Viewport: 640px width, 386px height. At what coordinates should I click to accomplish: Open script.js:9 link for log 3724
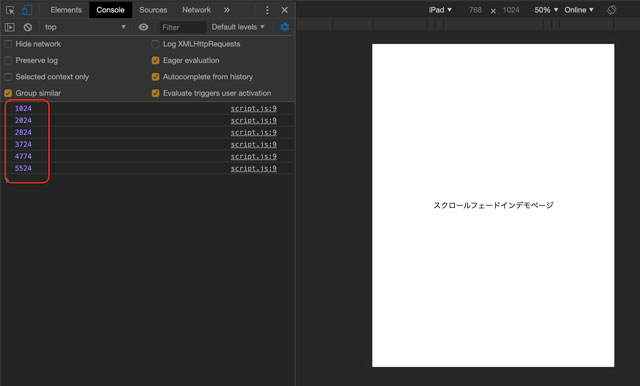(x=253, y=144)
